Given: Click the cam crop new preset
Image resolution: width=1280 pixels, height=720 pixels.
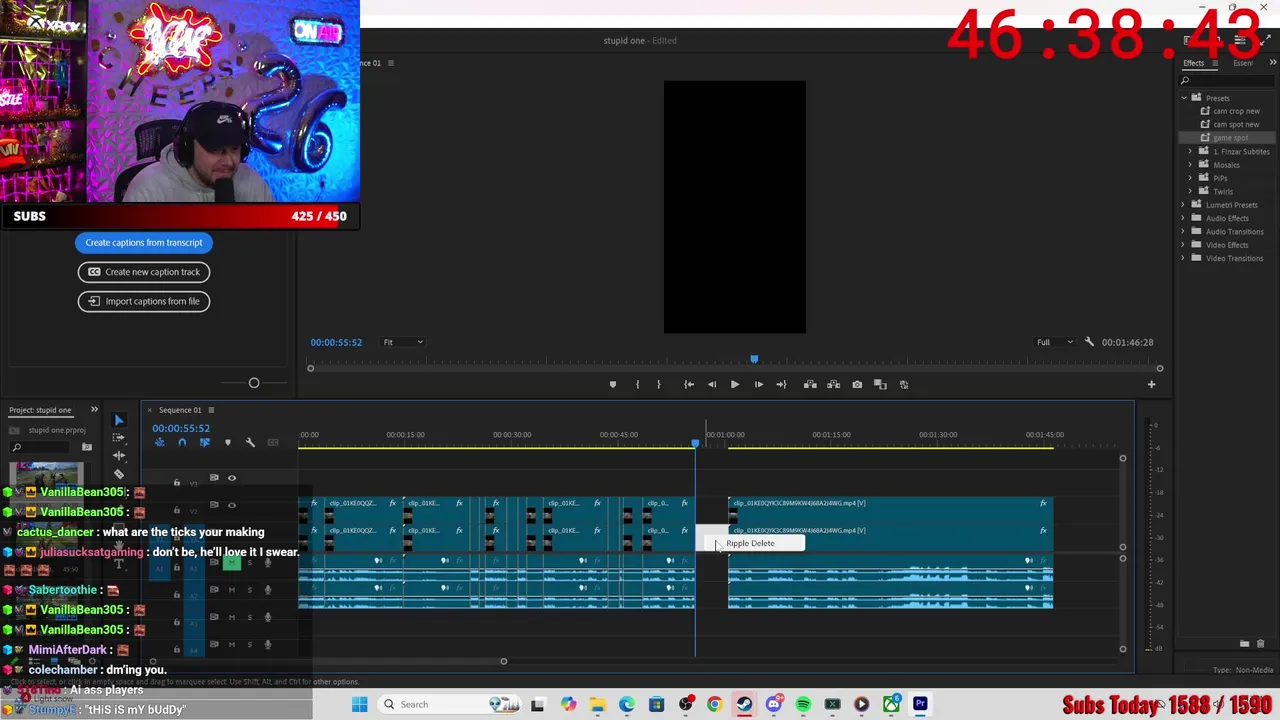Looking at the screenshot, I should pyautogui.click(x=1236, y=111).
